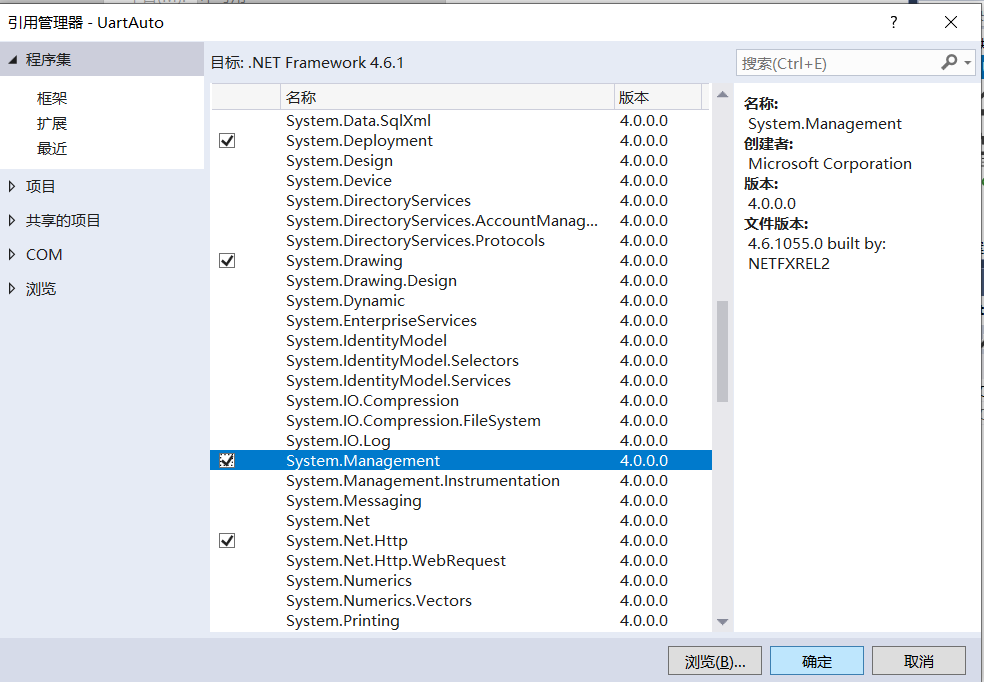The height and width of the screenshot is (682, 984).
Task: Uncheck System.Net.Http reference
Action: 227,540
